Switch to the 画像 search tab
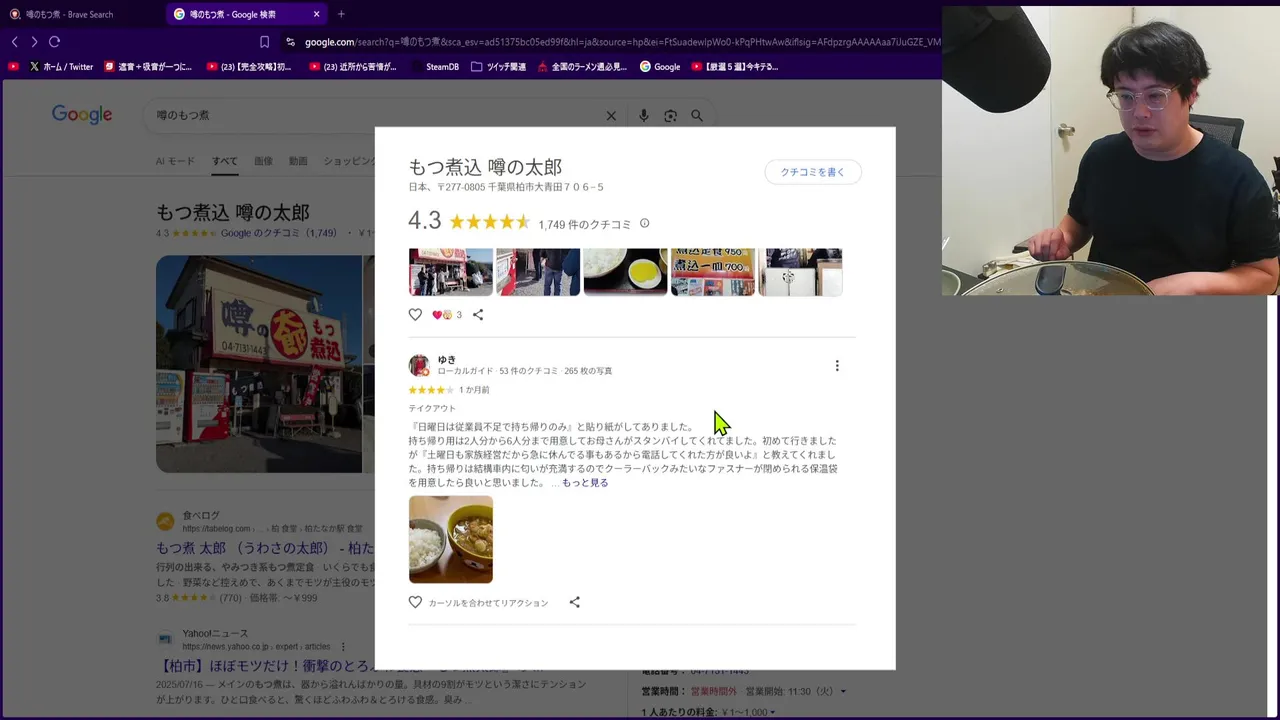This screenshot has width=1280, height=720. [x=263, y=161]
